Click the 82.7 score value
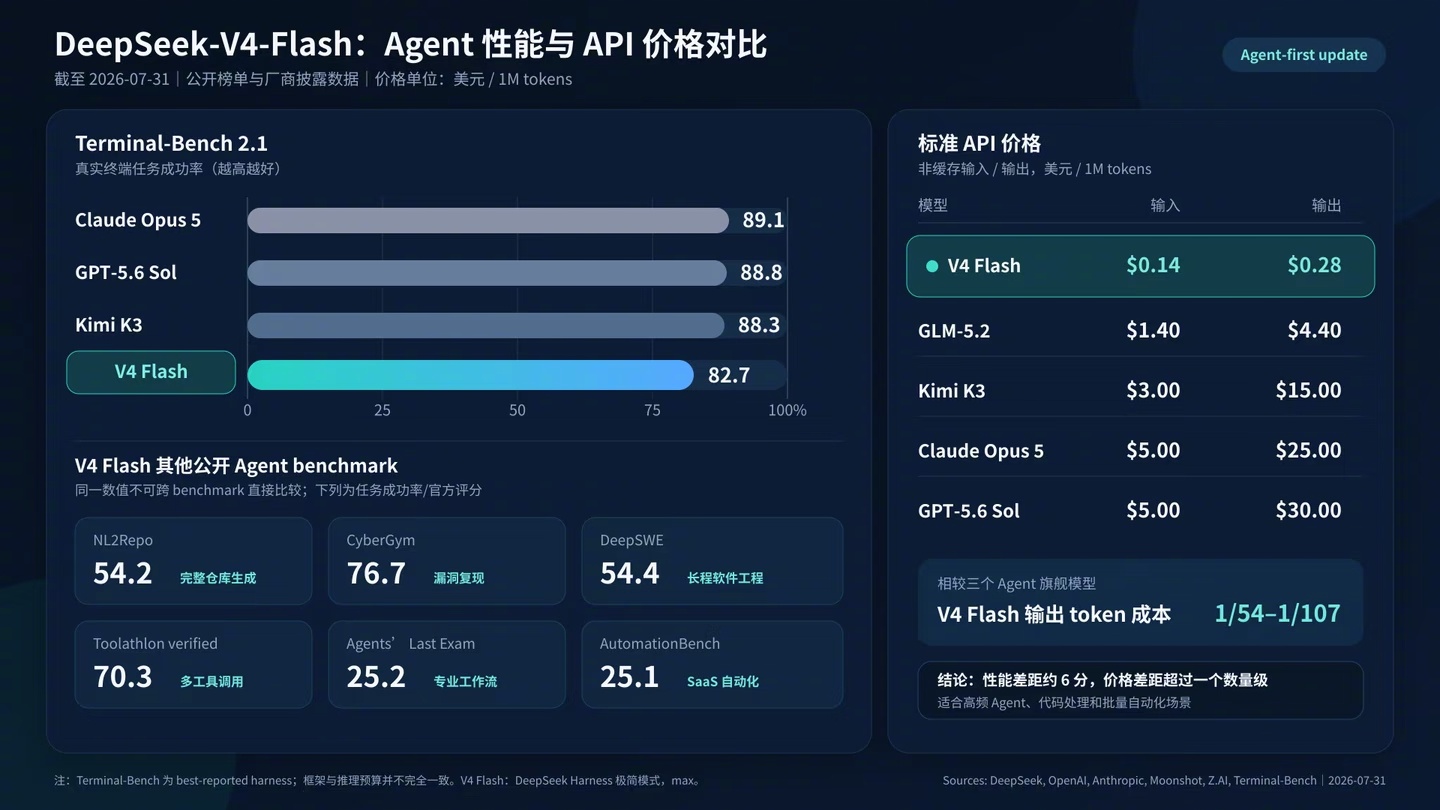Viewport: 1440px width, 810px height. click(x=729, y=375)
